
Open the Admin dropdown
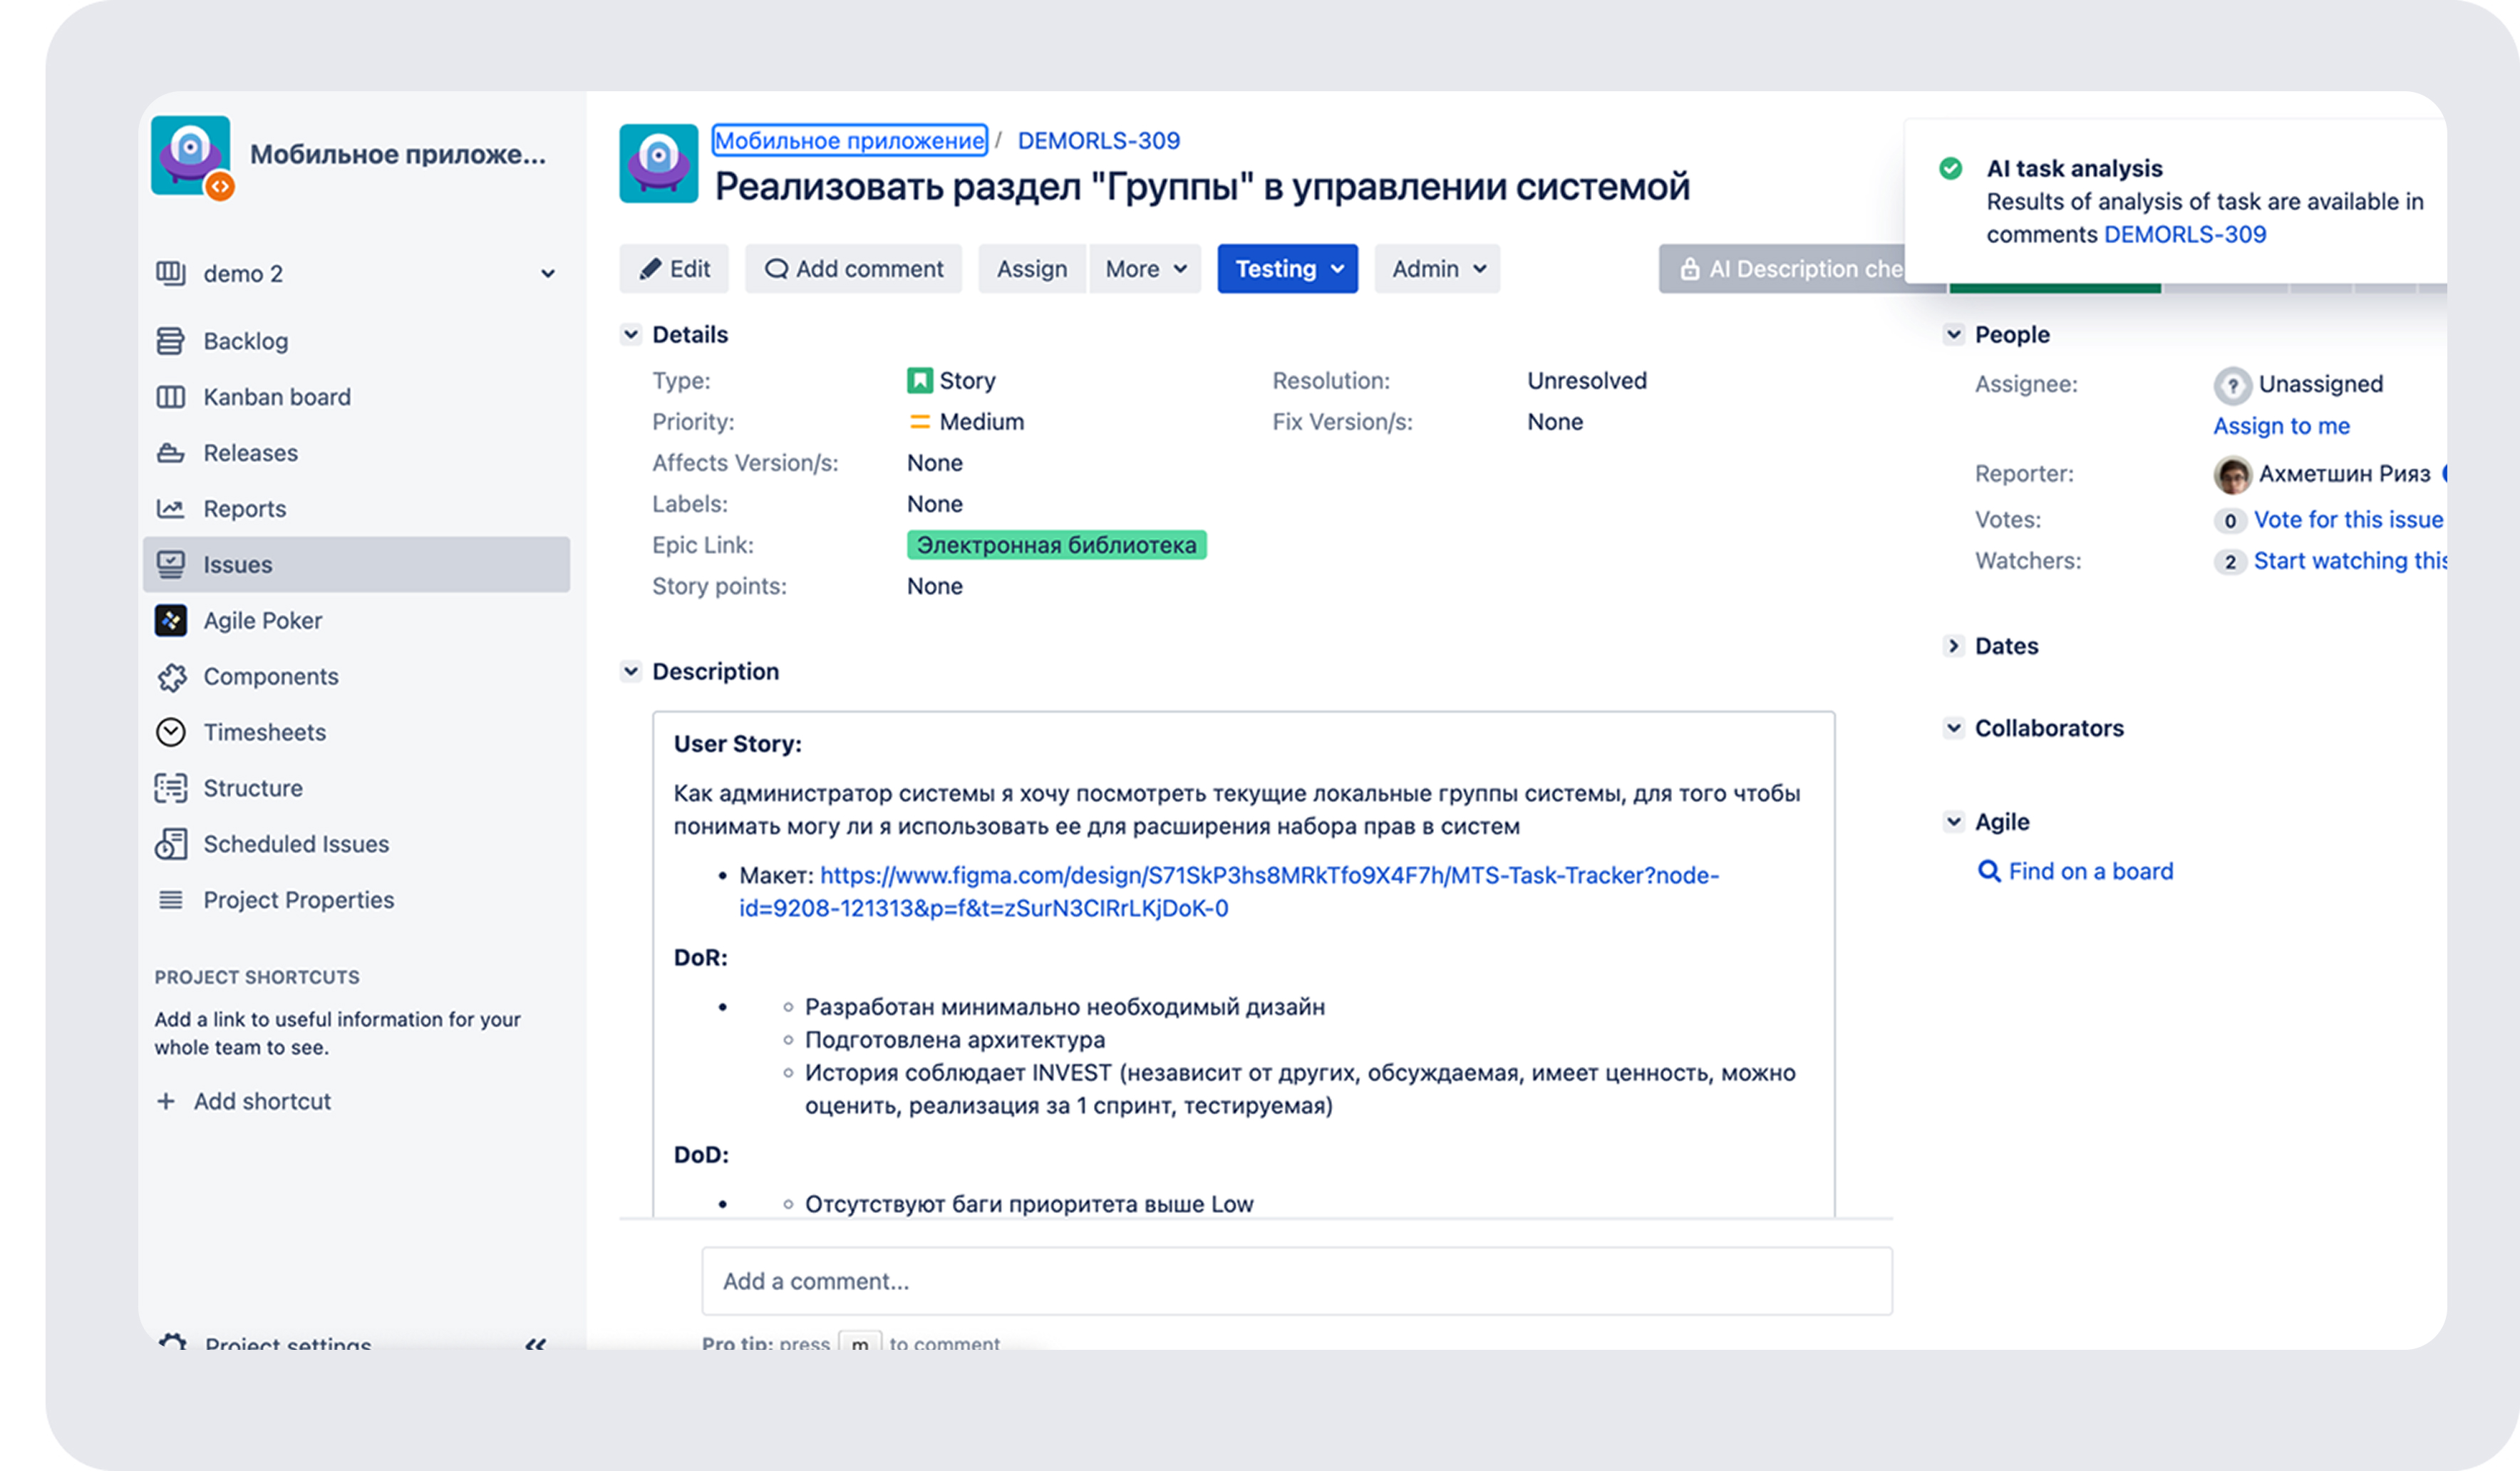tap(1437, 269)
